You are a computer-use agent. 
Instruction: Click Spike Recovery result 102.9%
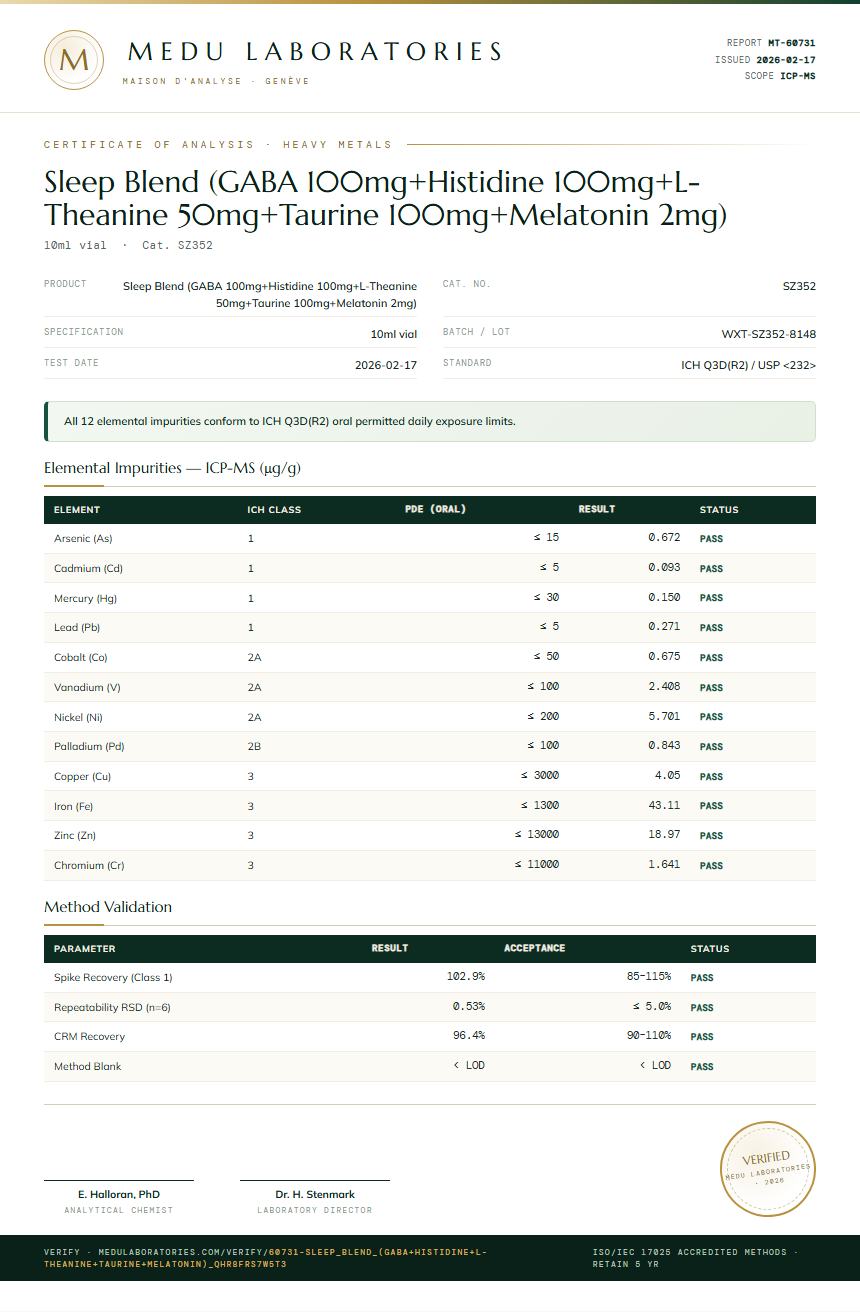point(466,976)
